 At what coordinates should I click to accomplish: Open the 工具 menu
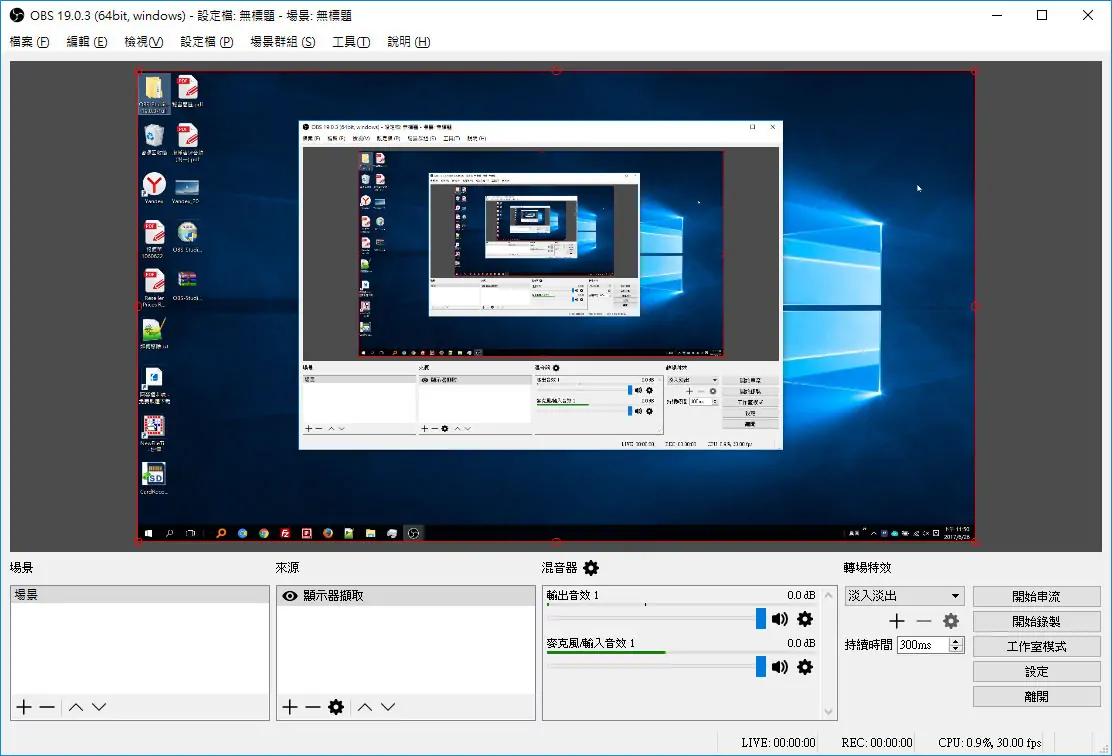pyautogui.click(x=351, y=42)
